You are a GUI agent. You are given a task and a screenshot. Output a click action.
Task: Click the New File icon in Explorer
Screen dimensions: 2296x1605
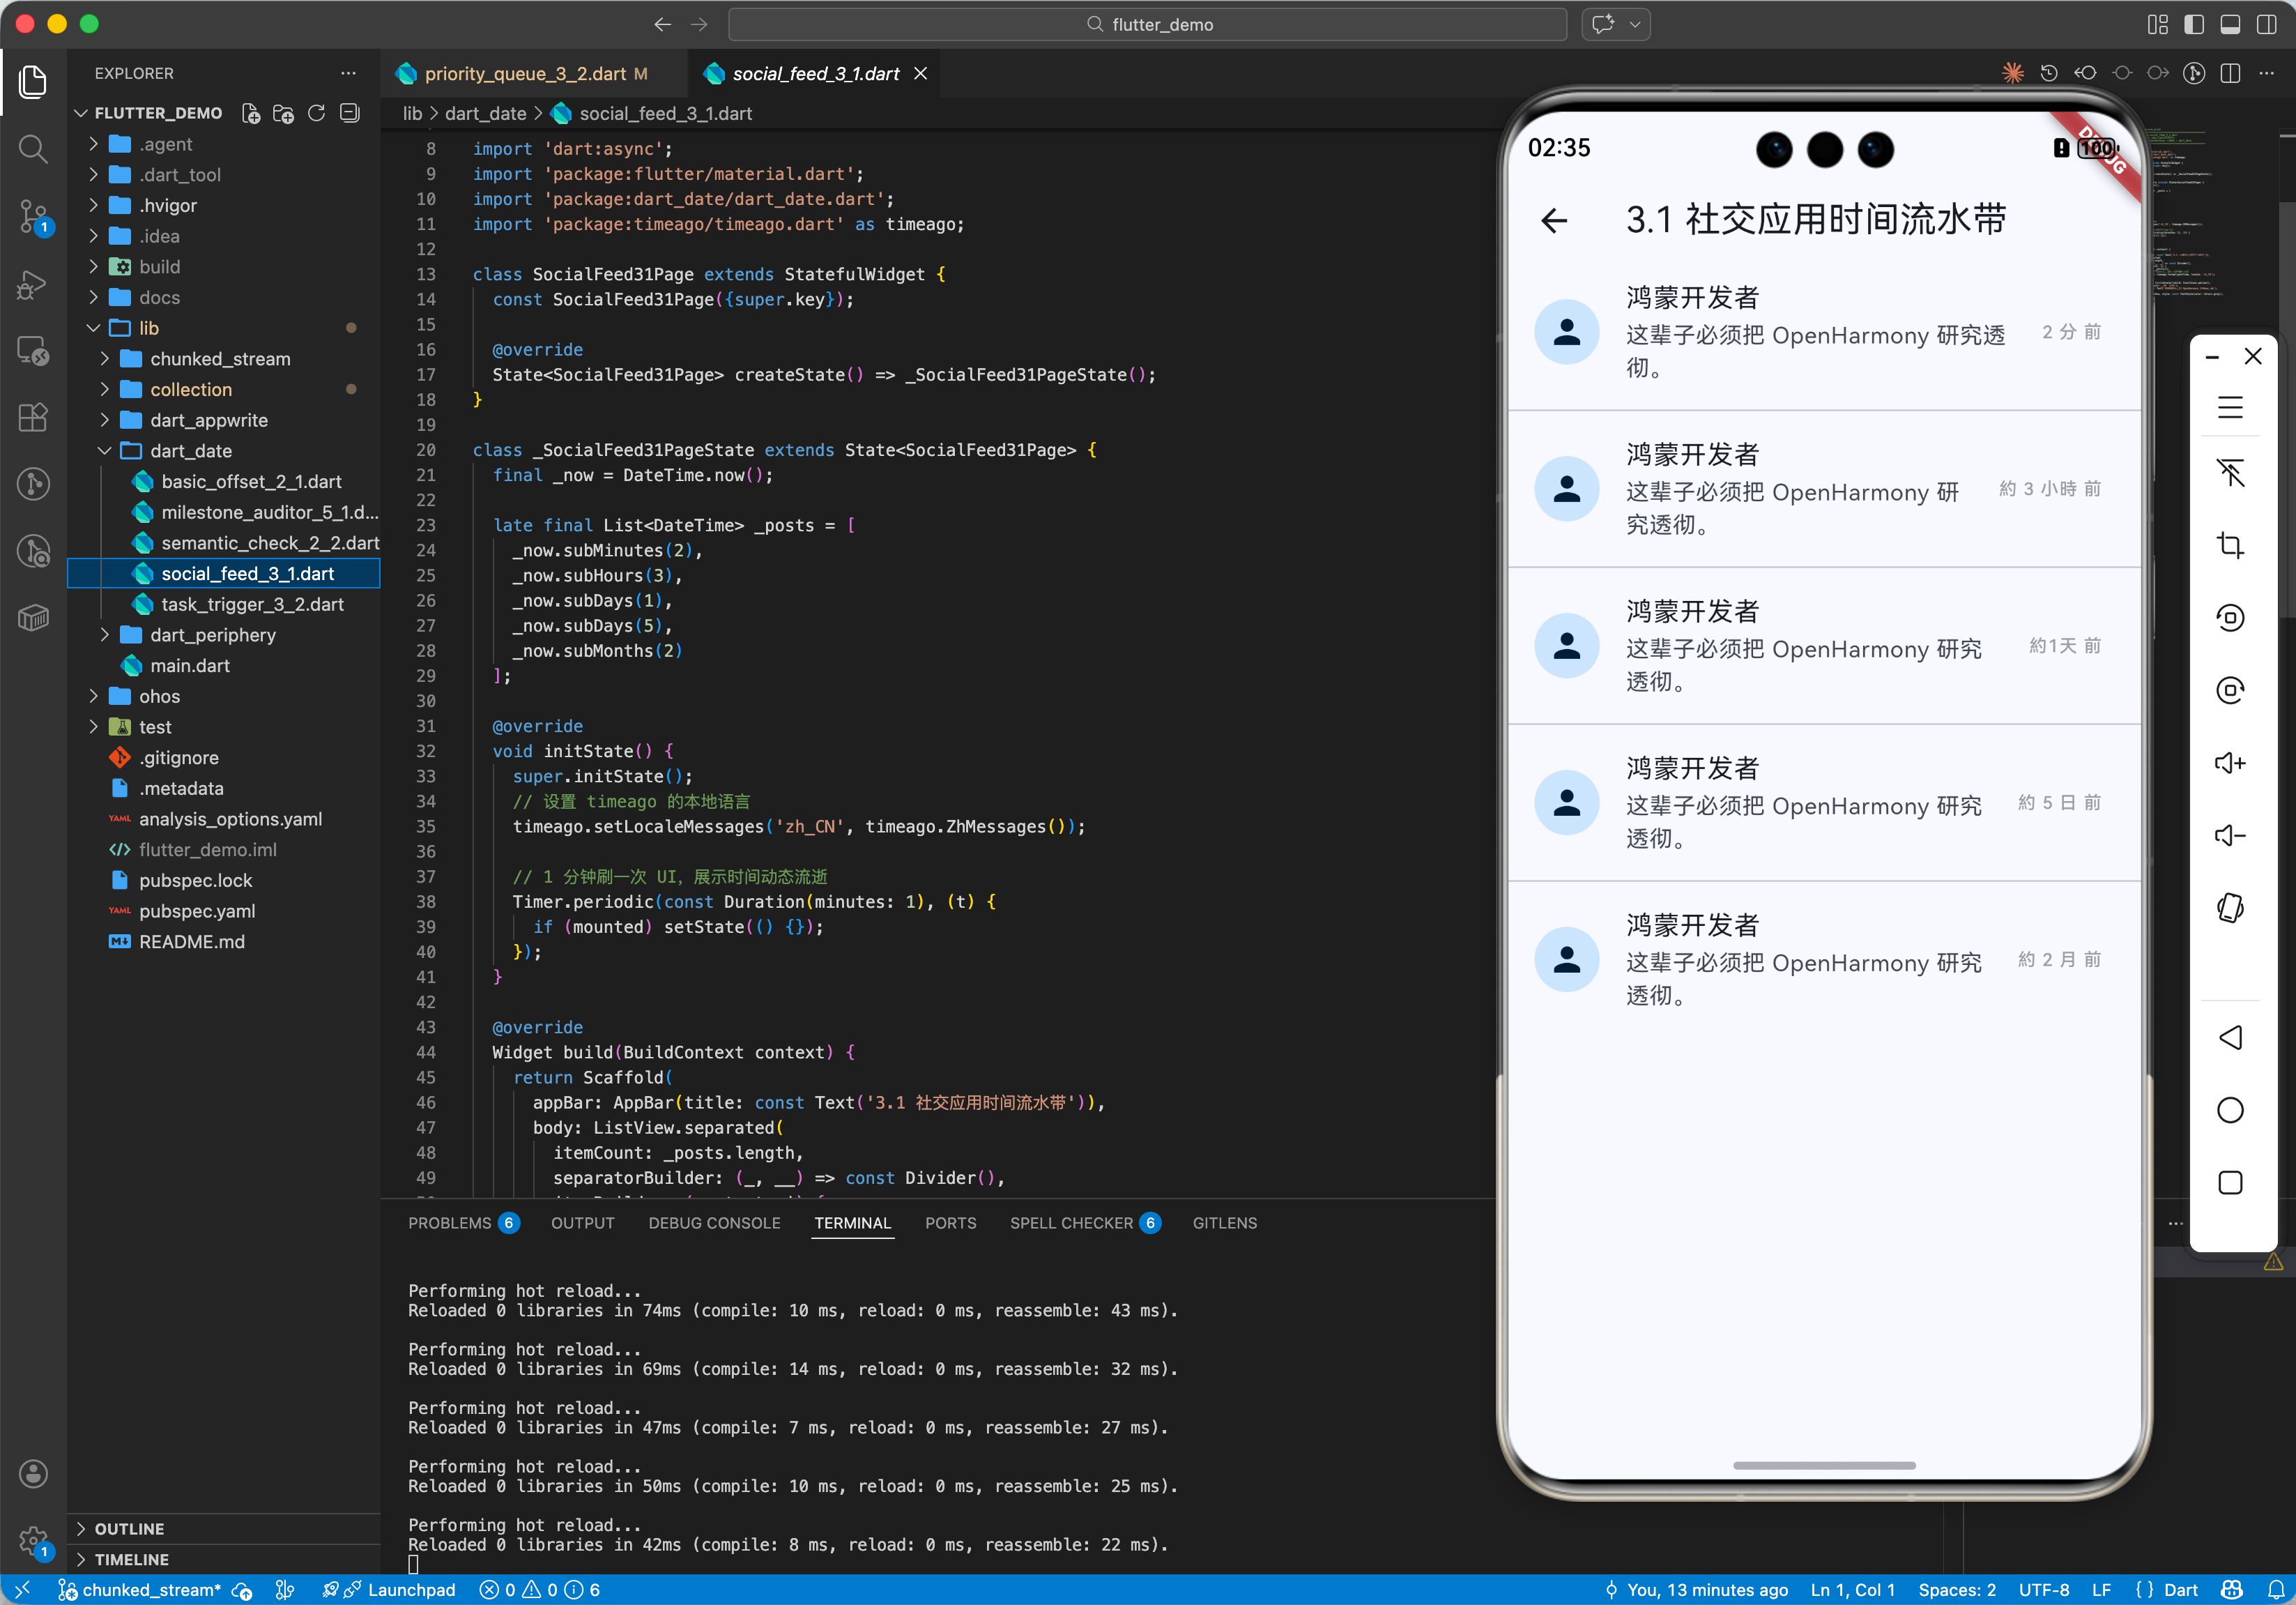251,113
